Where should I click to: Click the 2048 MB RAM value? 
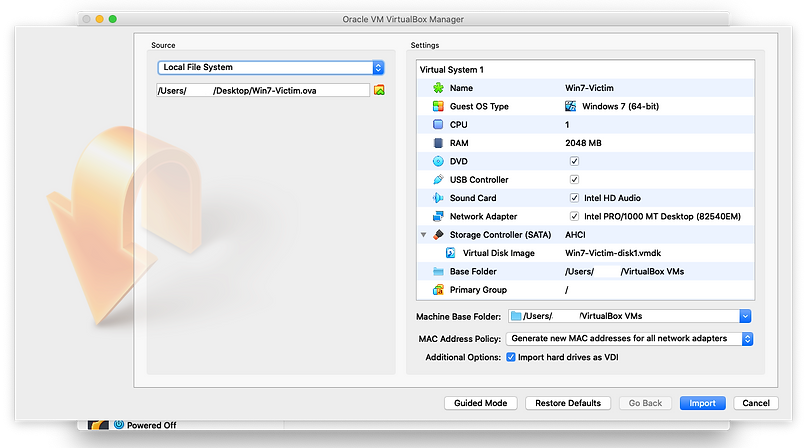[x=583, y=143]
